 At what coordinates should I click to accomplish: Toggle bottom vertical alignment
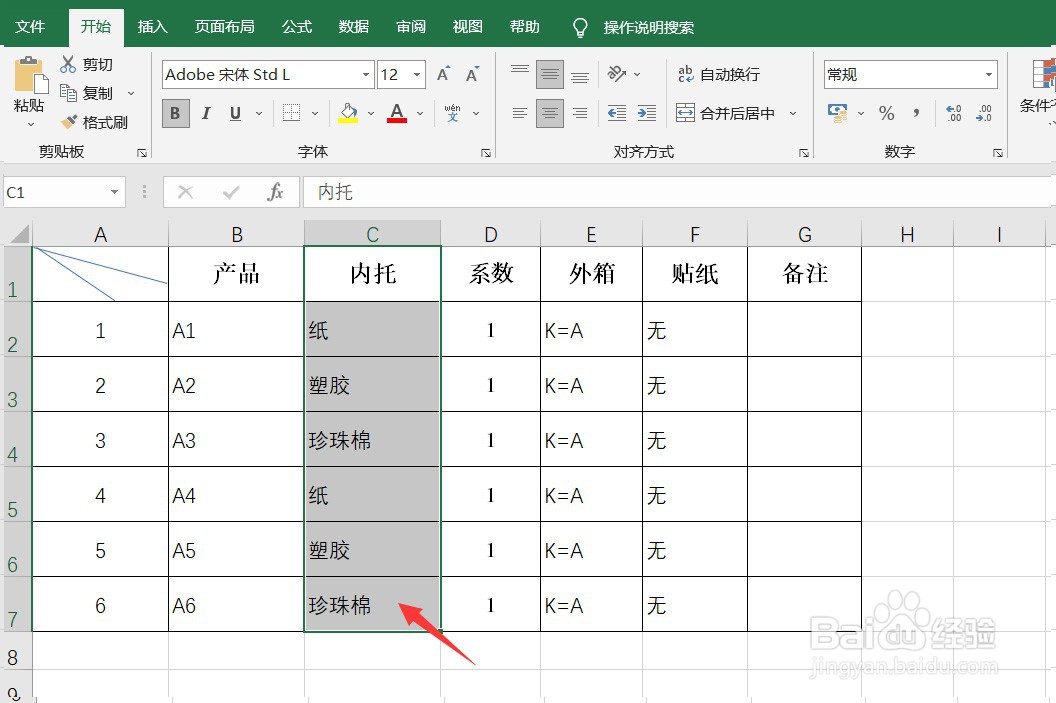pyautogui.click(x=580, y=78)
